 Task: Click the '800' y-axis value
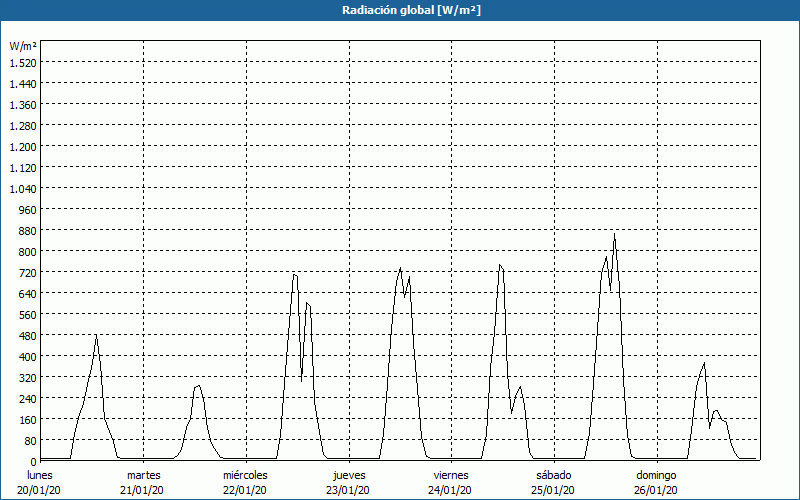click(x=28, y=252)
